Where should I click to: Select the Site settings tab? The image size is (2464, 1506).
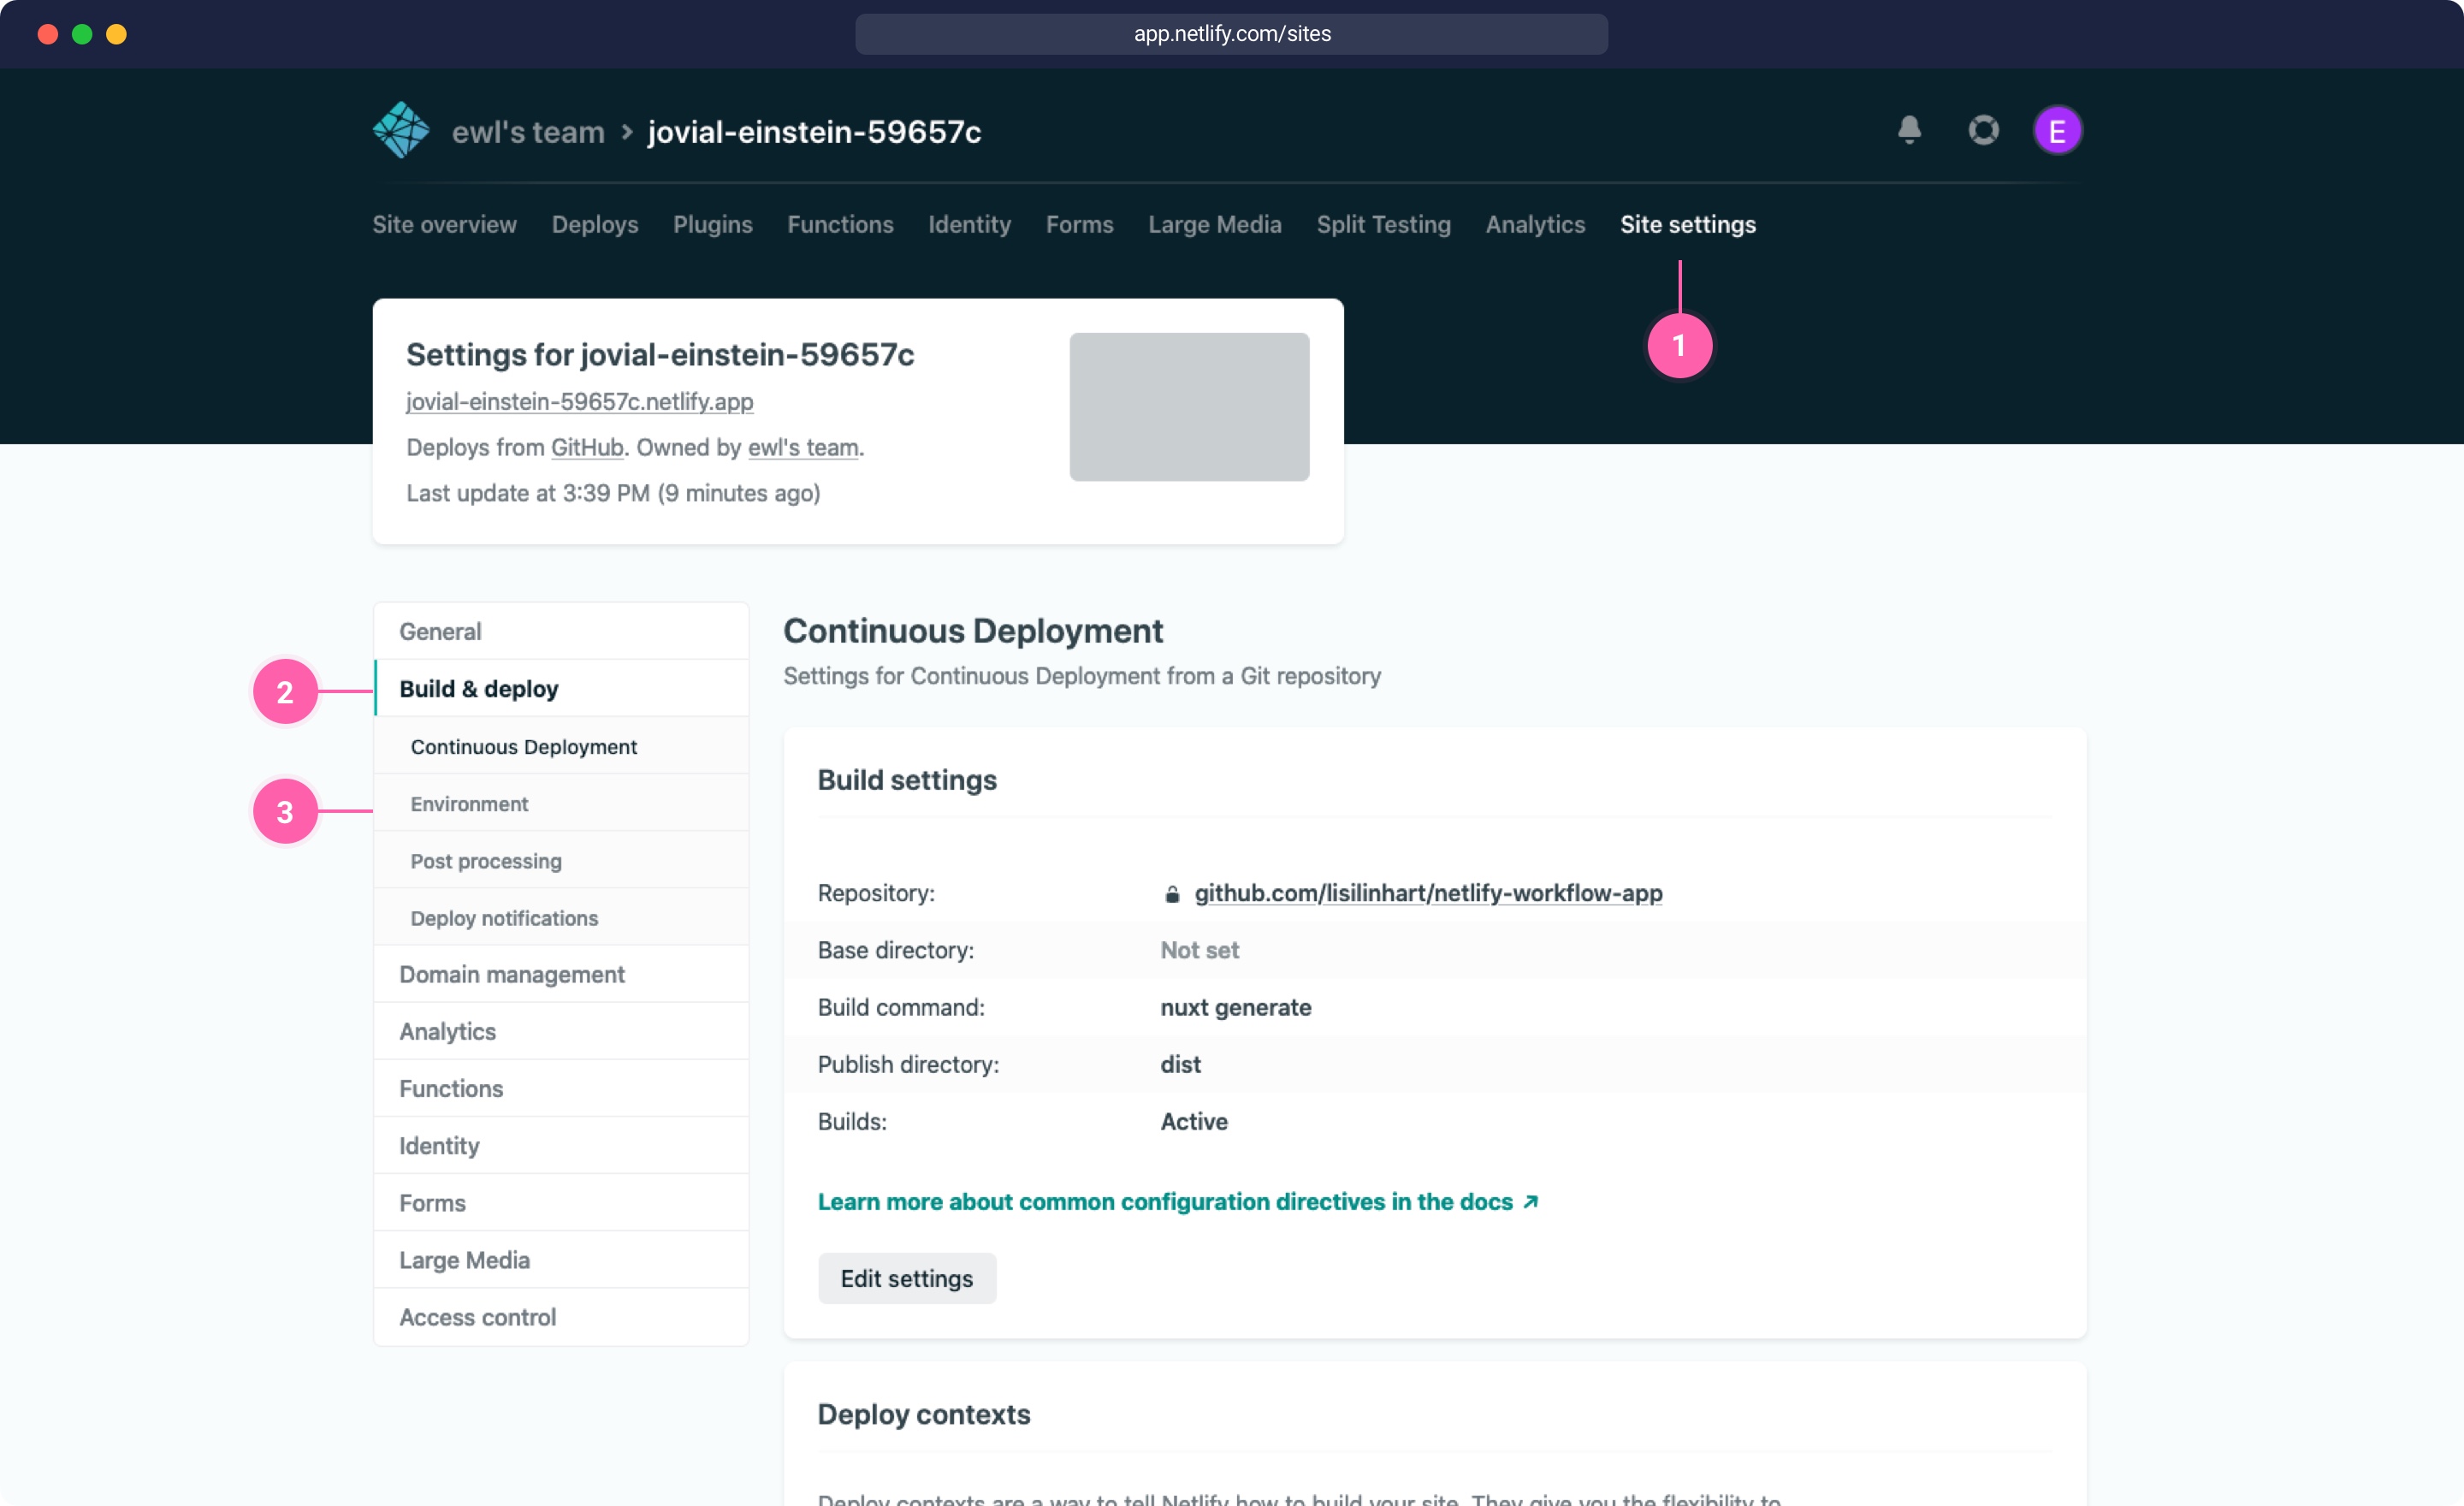point(1688,224)
